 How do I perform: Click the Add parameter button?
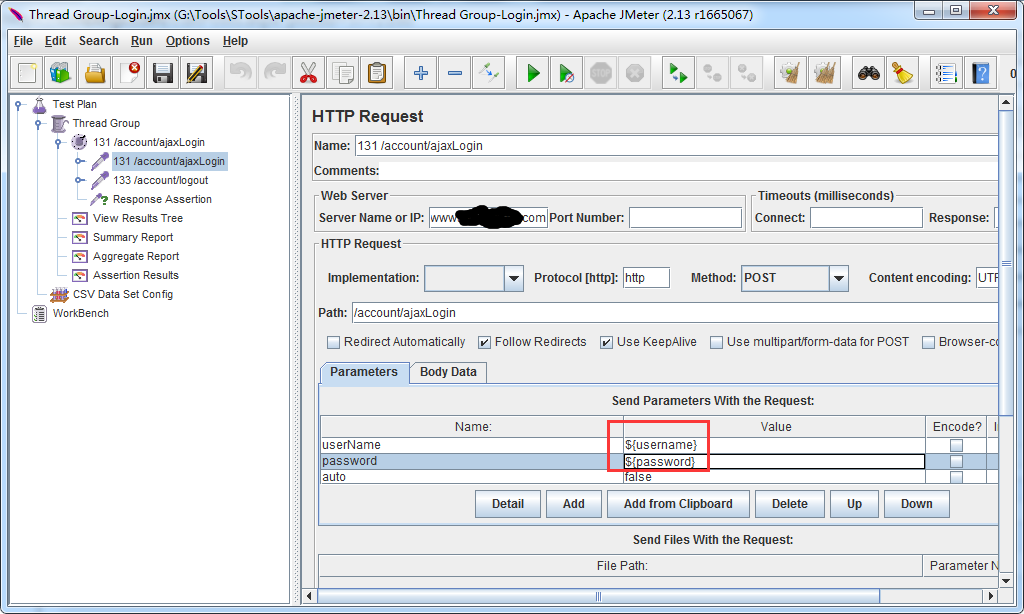pyautogui.click(x=573, y=504)
